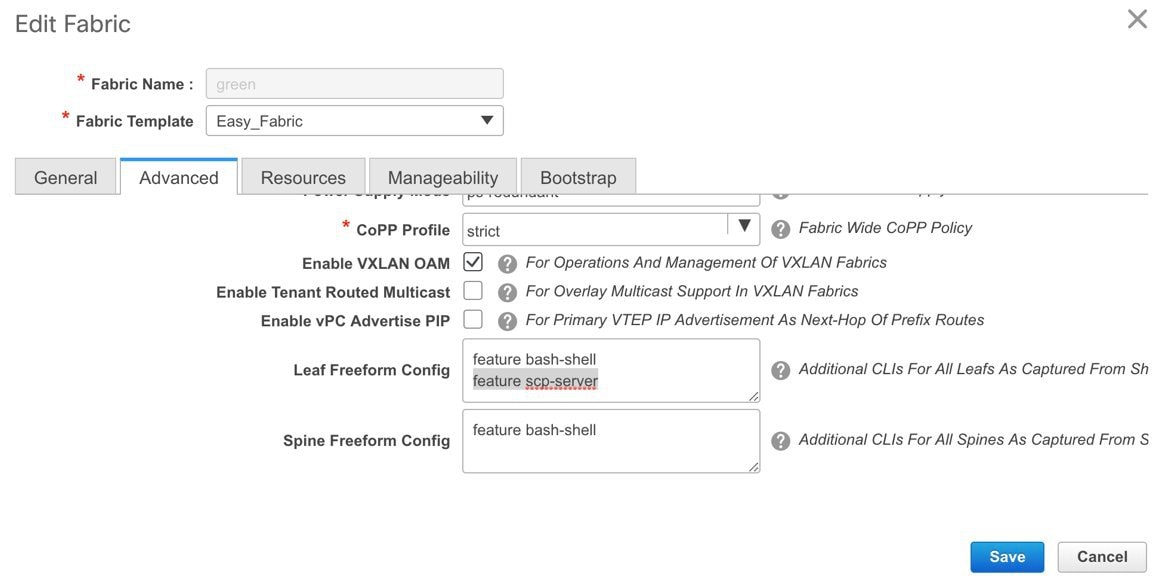Enable Tenant Routed Multicast checkbox

click(473, 290)
